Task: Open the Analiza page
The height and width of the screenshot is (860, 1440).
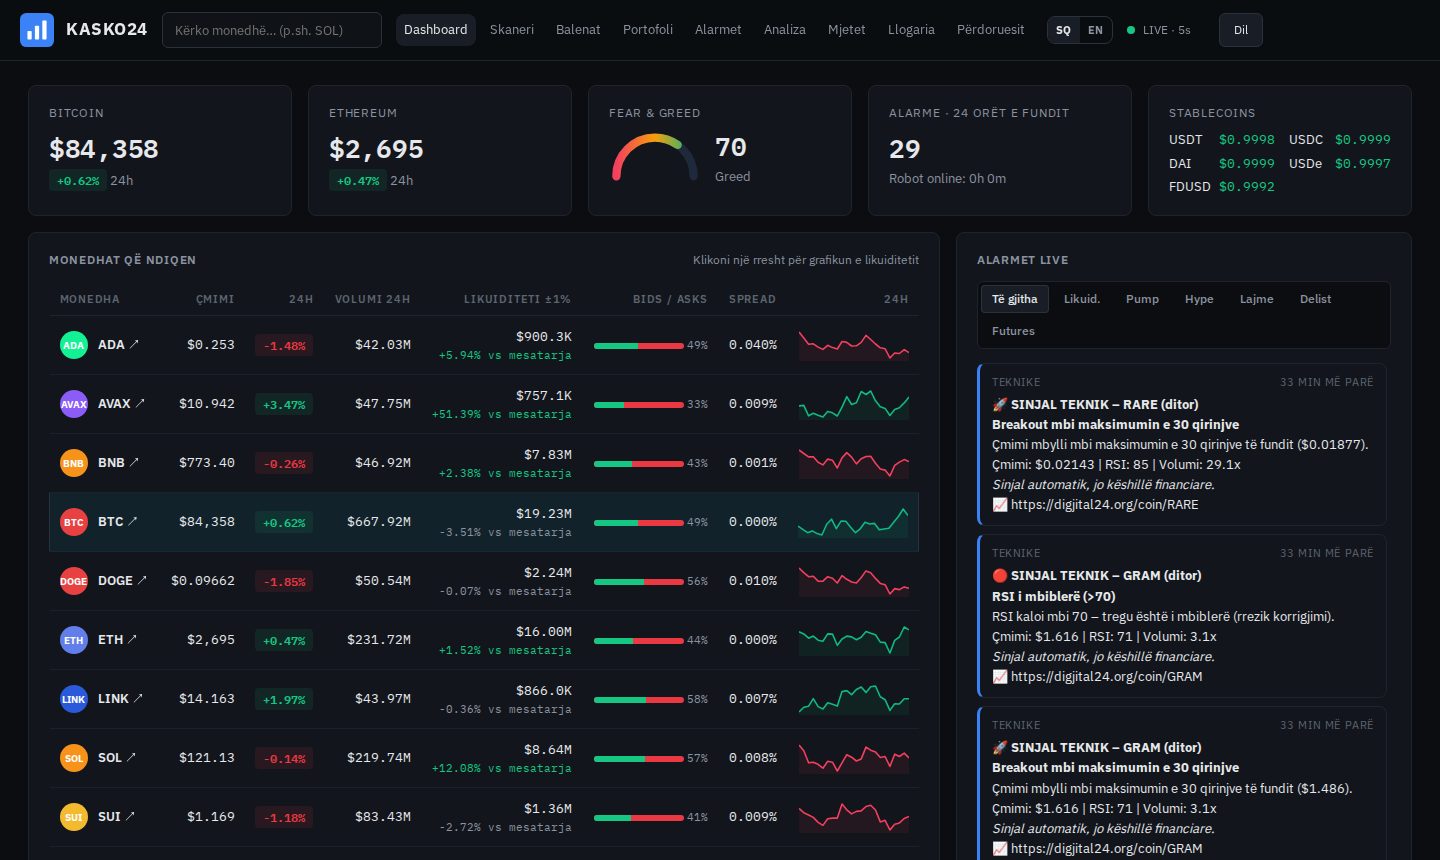Action: [x=785, y=30]
